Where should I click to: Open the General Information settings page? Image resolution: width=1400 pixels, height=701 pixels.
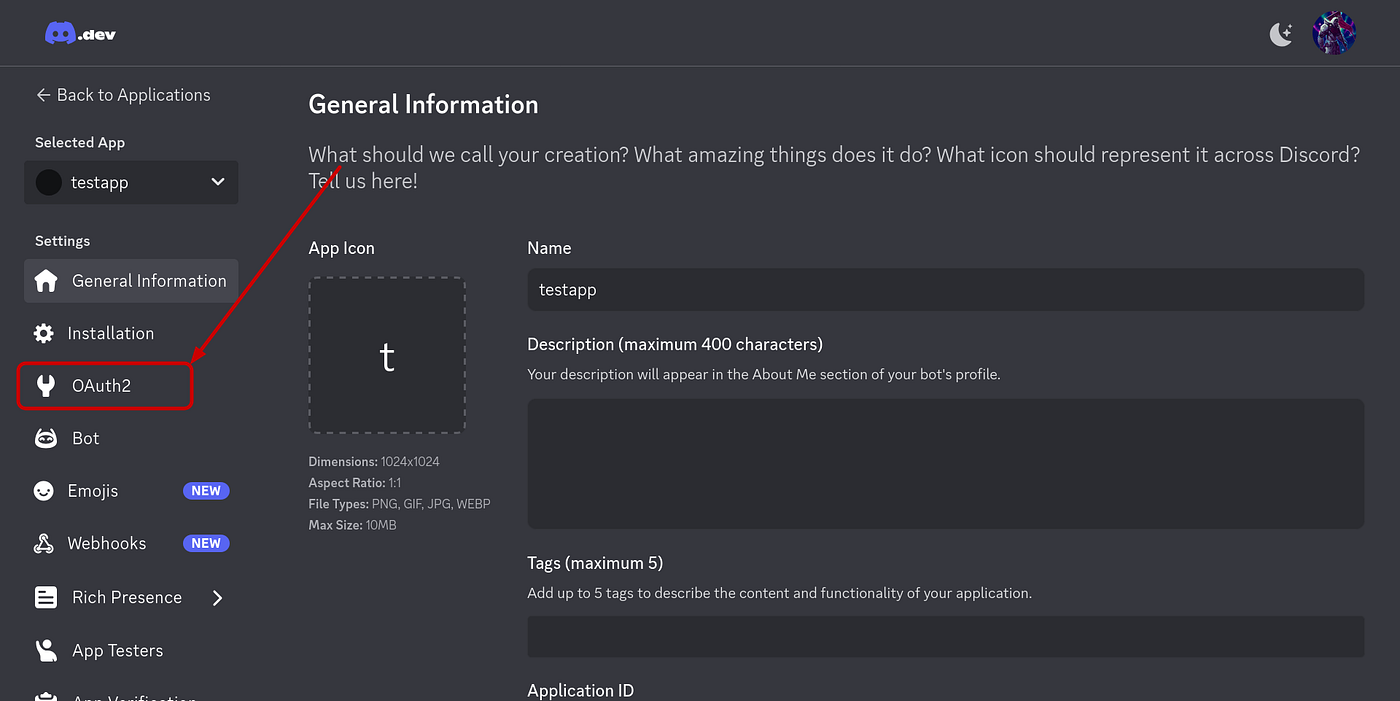coord(131,281)
